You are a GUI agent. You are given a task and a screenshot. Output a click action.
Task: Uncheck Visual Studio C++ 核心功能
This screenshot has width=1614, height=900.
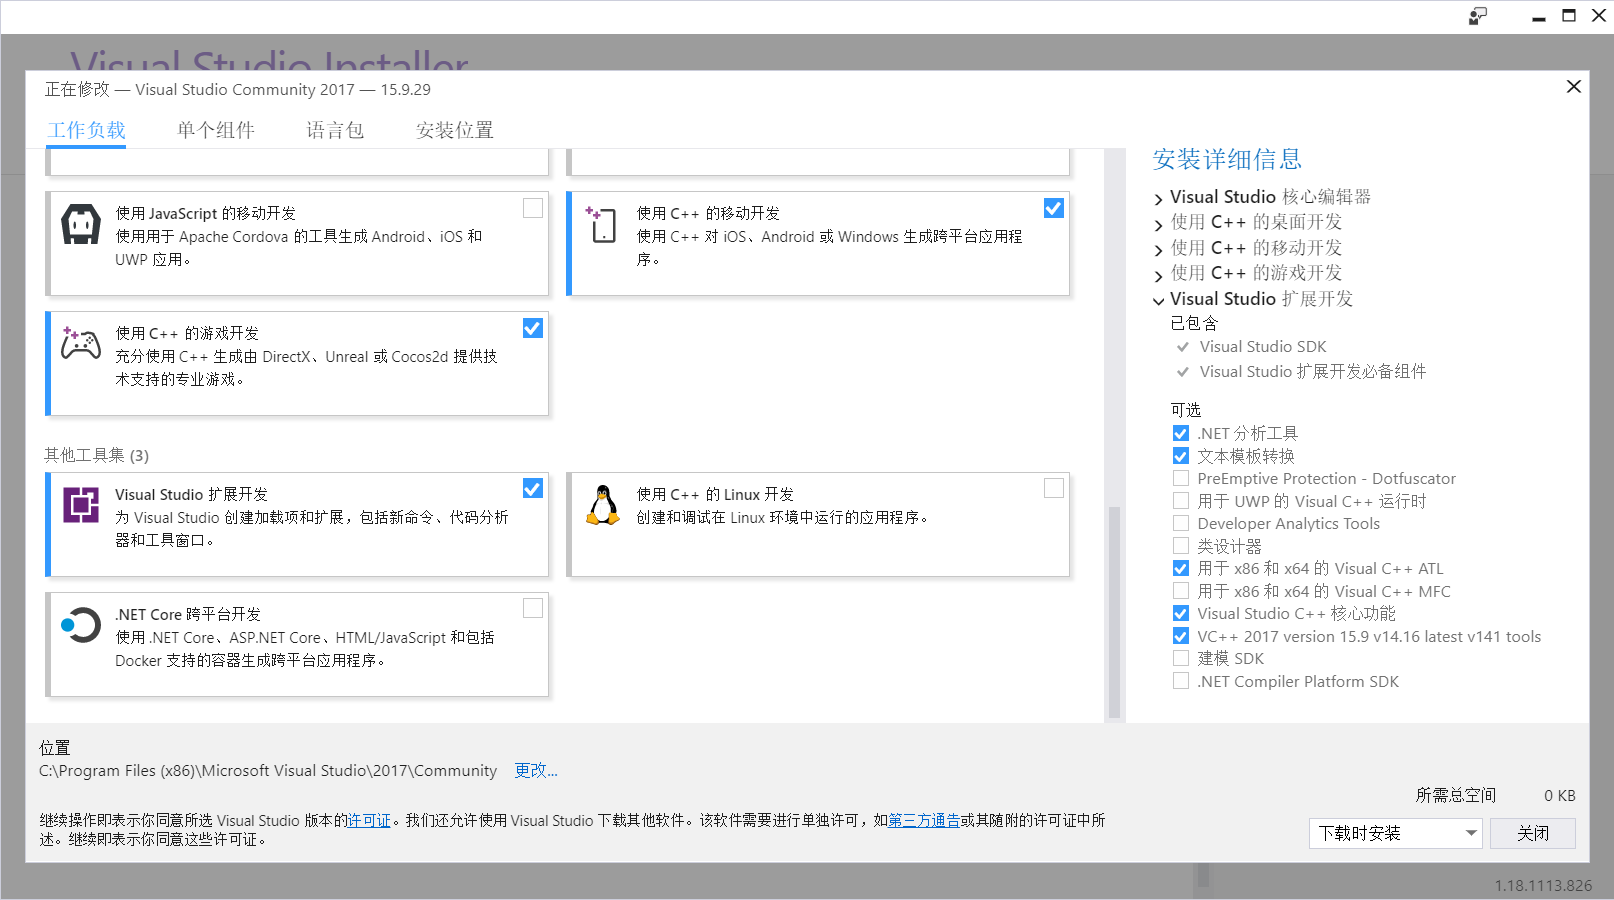point(1181,613)
